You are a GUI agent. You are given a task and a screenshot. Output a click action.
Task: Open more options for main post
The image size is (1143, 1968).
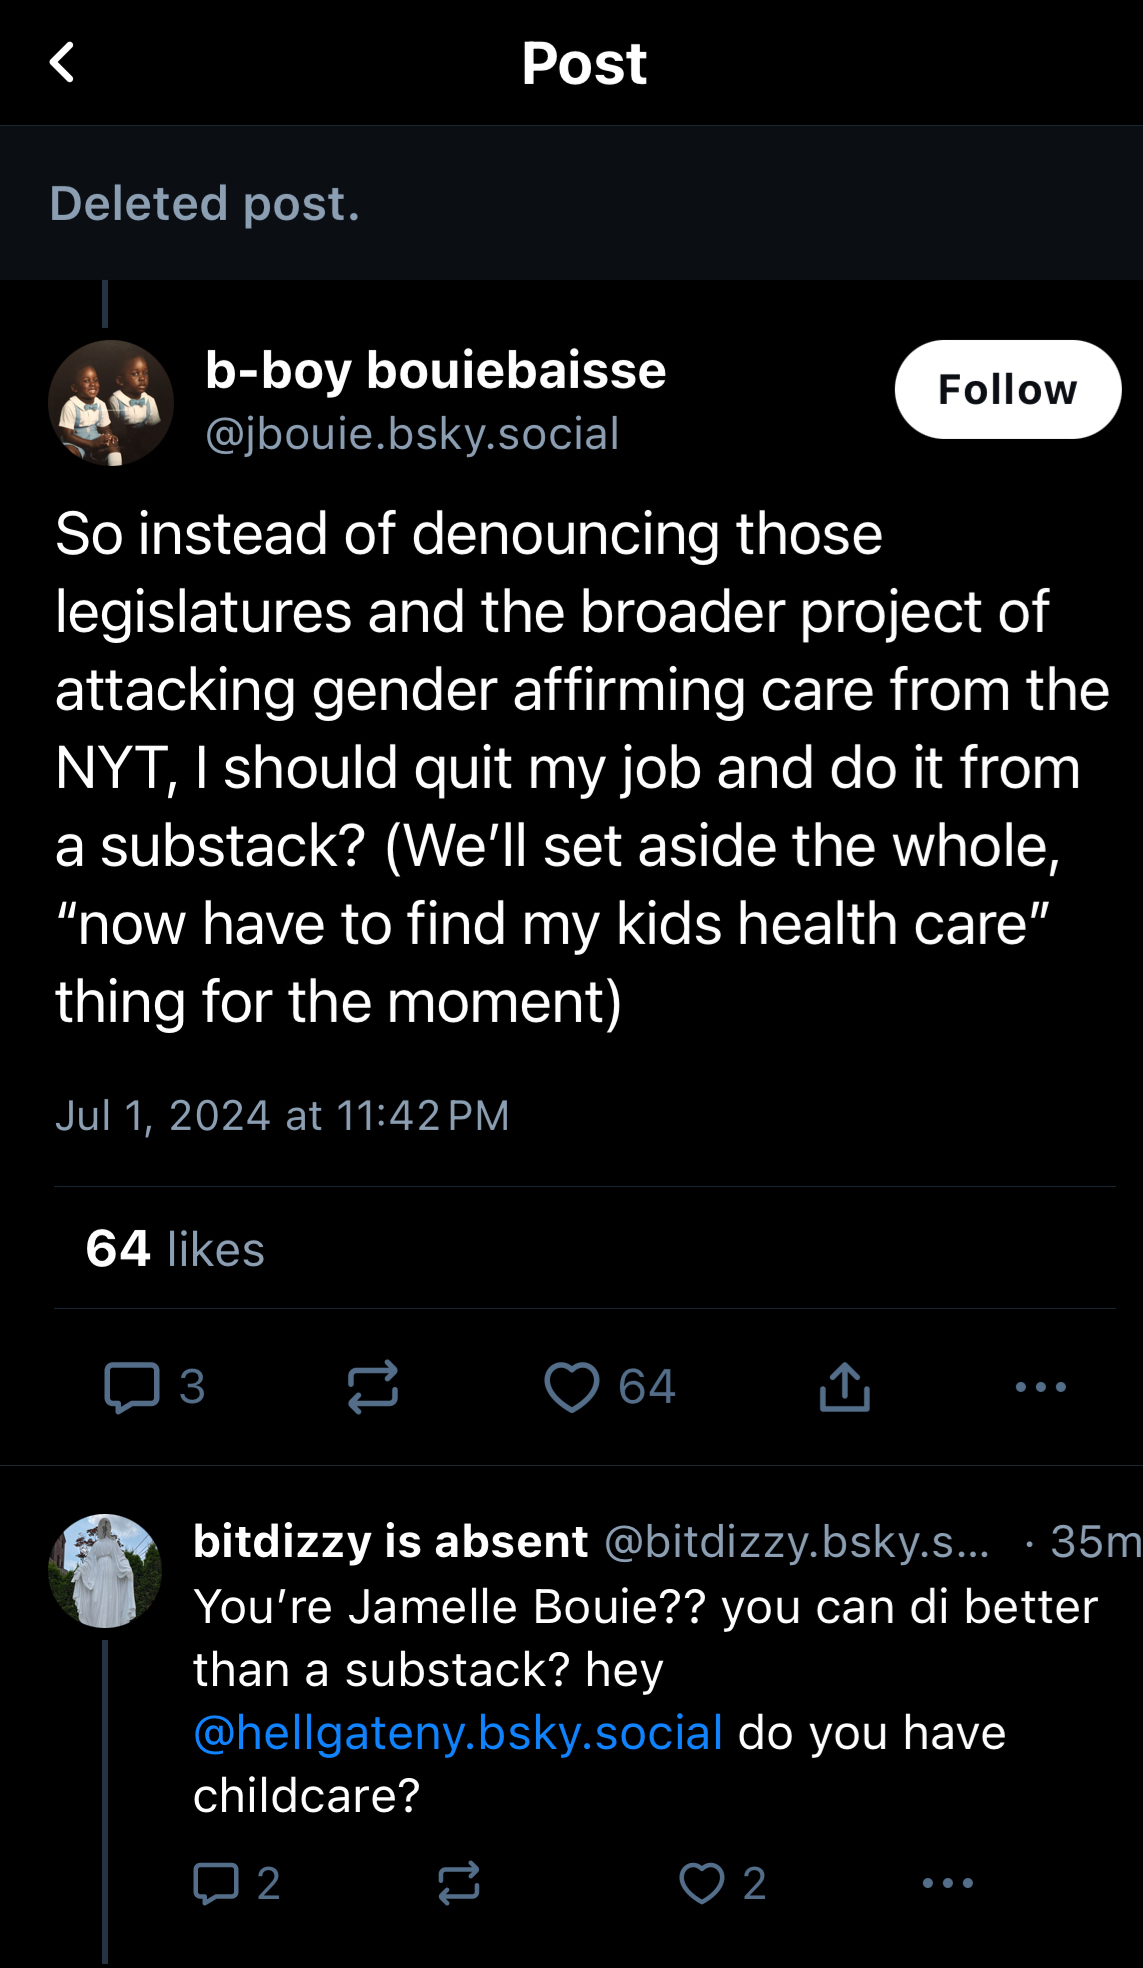point(1040,1387)
